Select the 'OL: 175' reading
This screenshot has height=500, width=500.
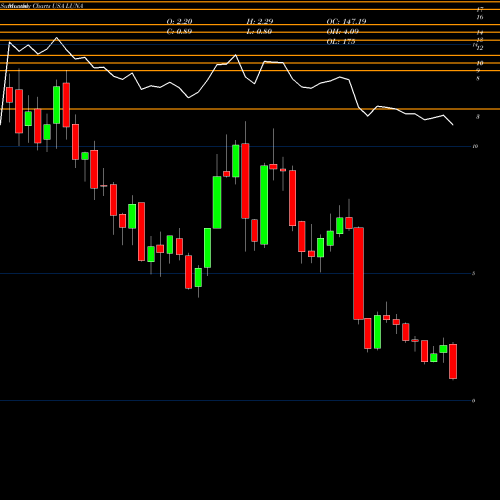pos(341,42)
